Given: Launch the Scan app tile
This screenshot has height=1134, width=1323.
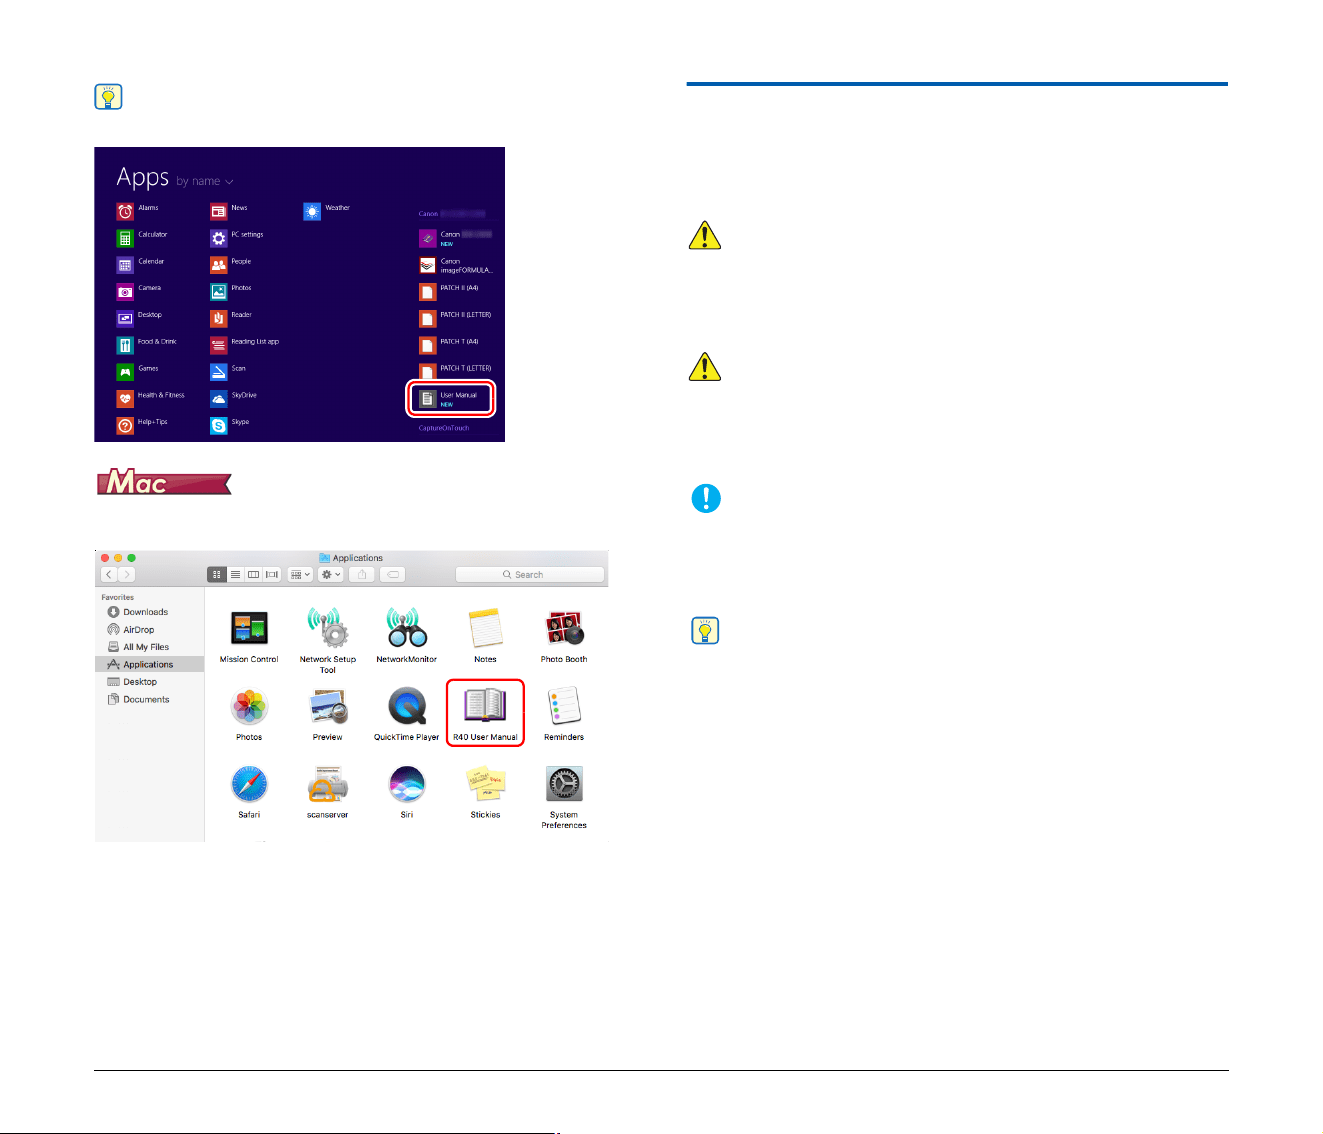Looking at the screenshot, I should (228, 372).
